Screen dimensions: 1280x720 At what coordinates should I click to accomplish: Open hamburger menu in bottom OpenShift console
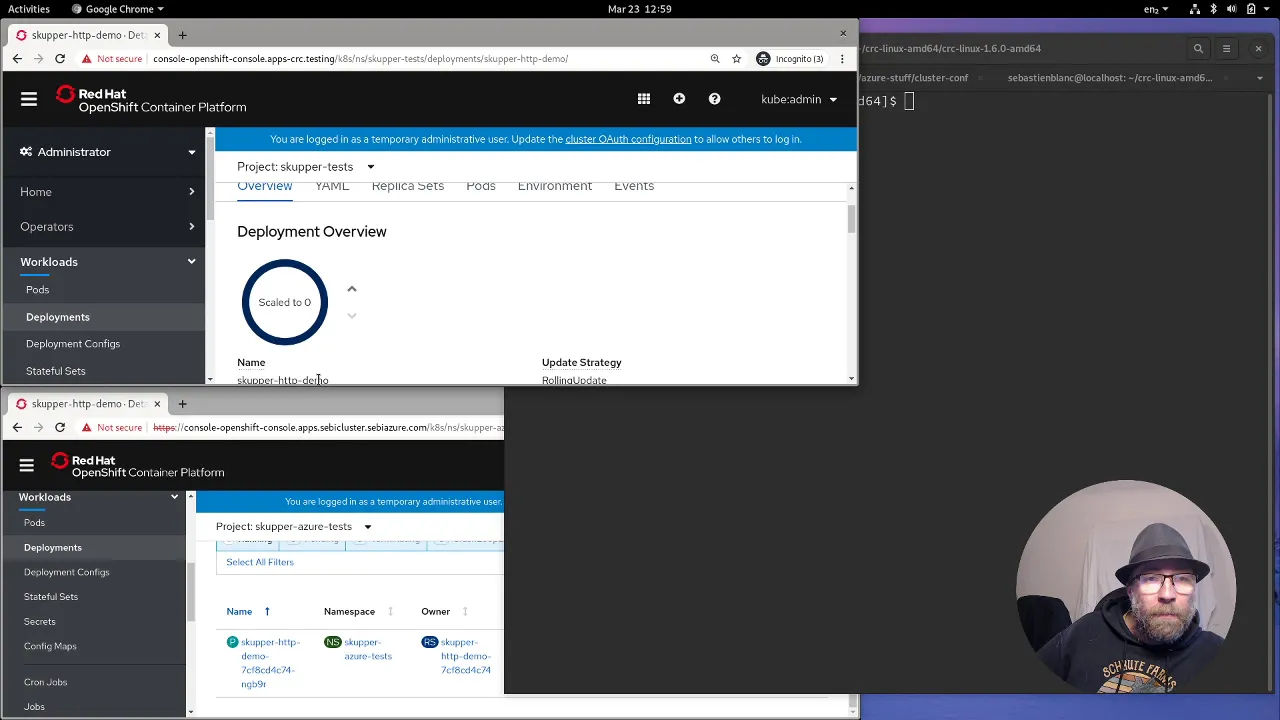click(27, 465)
